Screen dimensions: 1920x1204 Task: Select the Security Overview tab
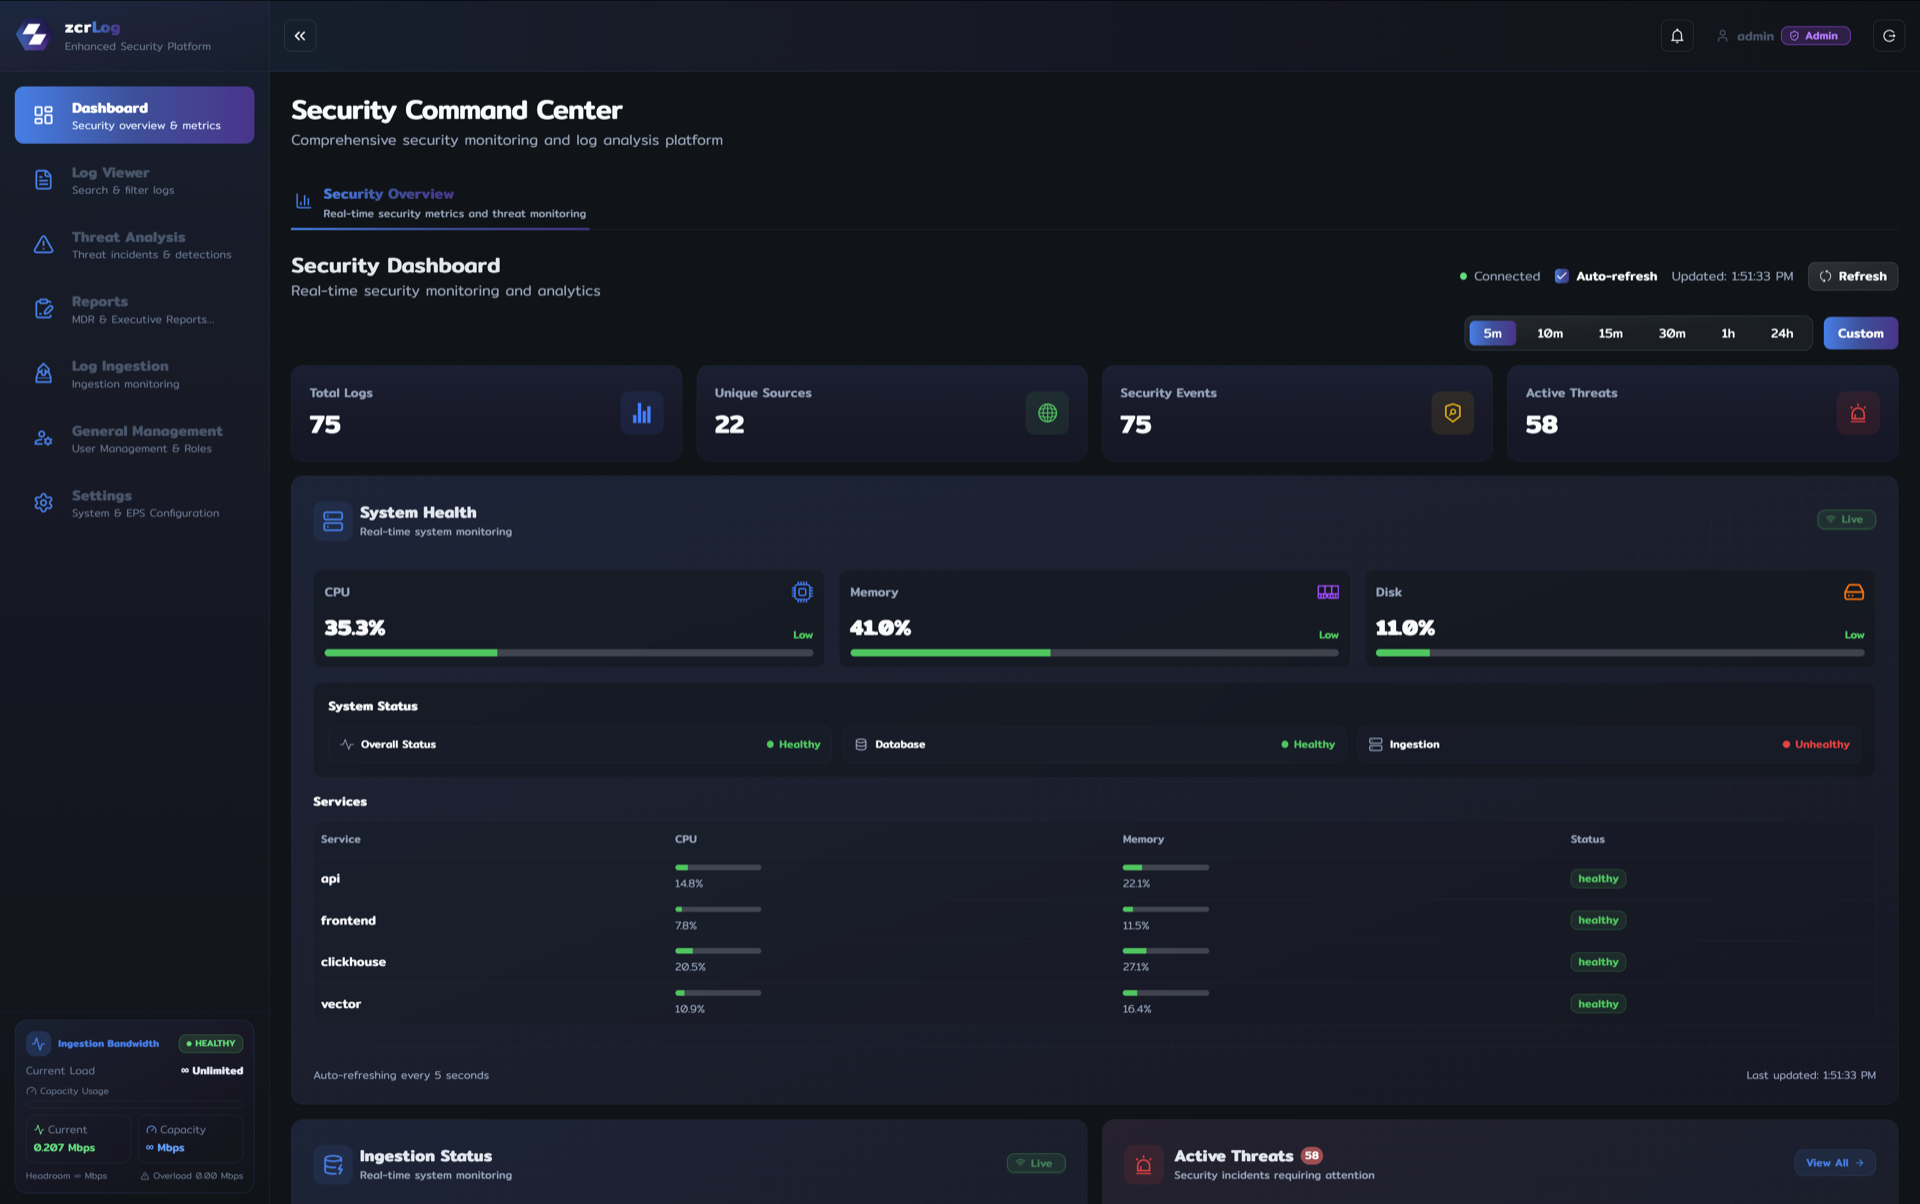coord(440,203)
